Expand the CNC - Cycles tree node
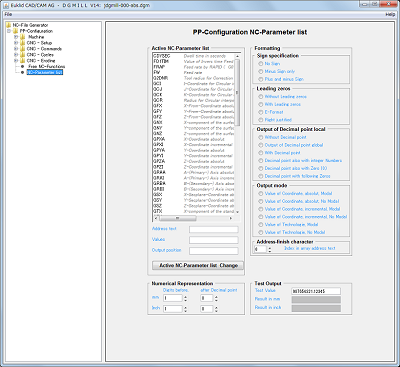The image size is (400, 367). click(x=16, y=55)
